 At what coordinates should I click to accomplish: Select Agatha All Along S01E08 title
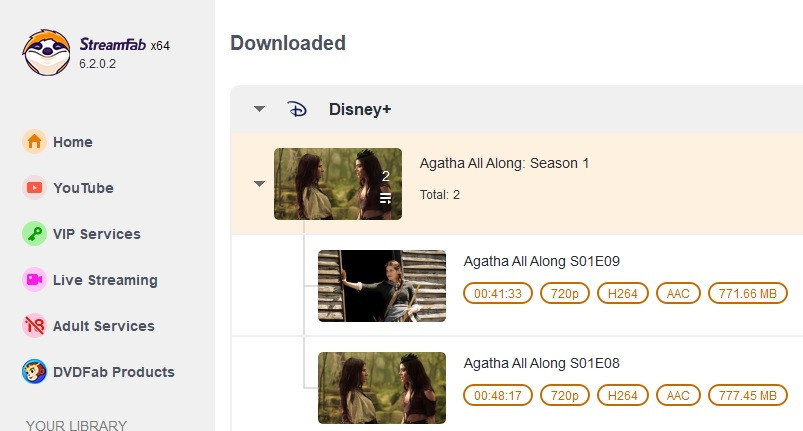point(542,363)
